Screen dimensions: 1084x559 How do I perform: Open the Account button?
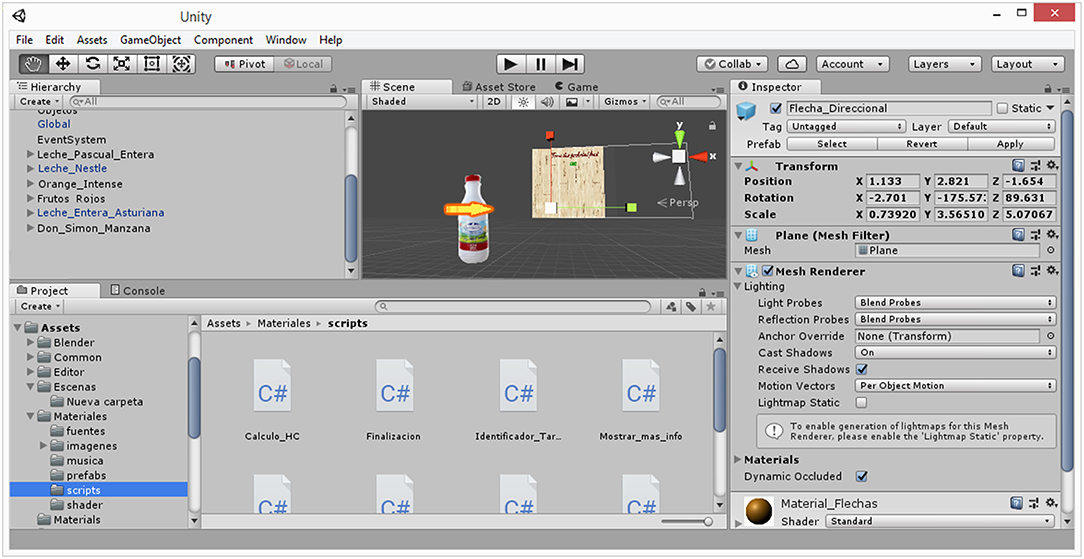click(x=852, y=64)
